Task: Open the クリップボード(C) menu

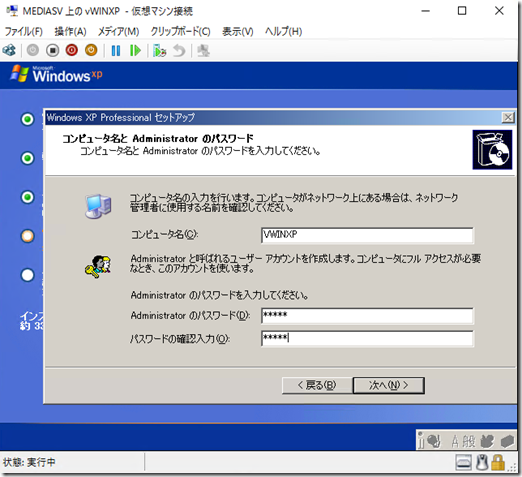Action: coord(180,32)
